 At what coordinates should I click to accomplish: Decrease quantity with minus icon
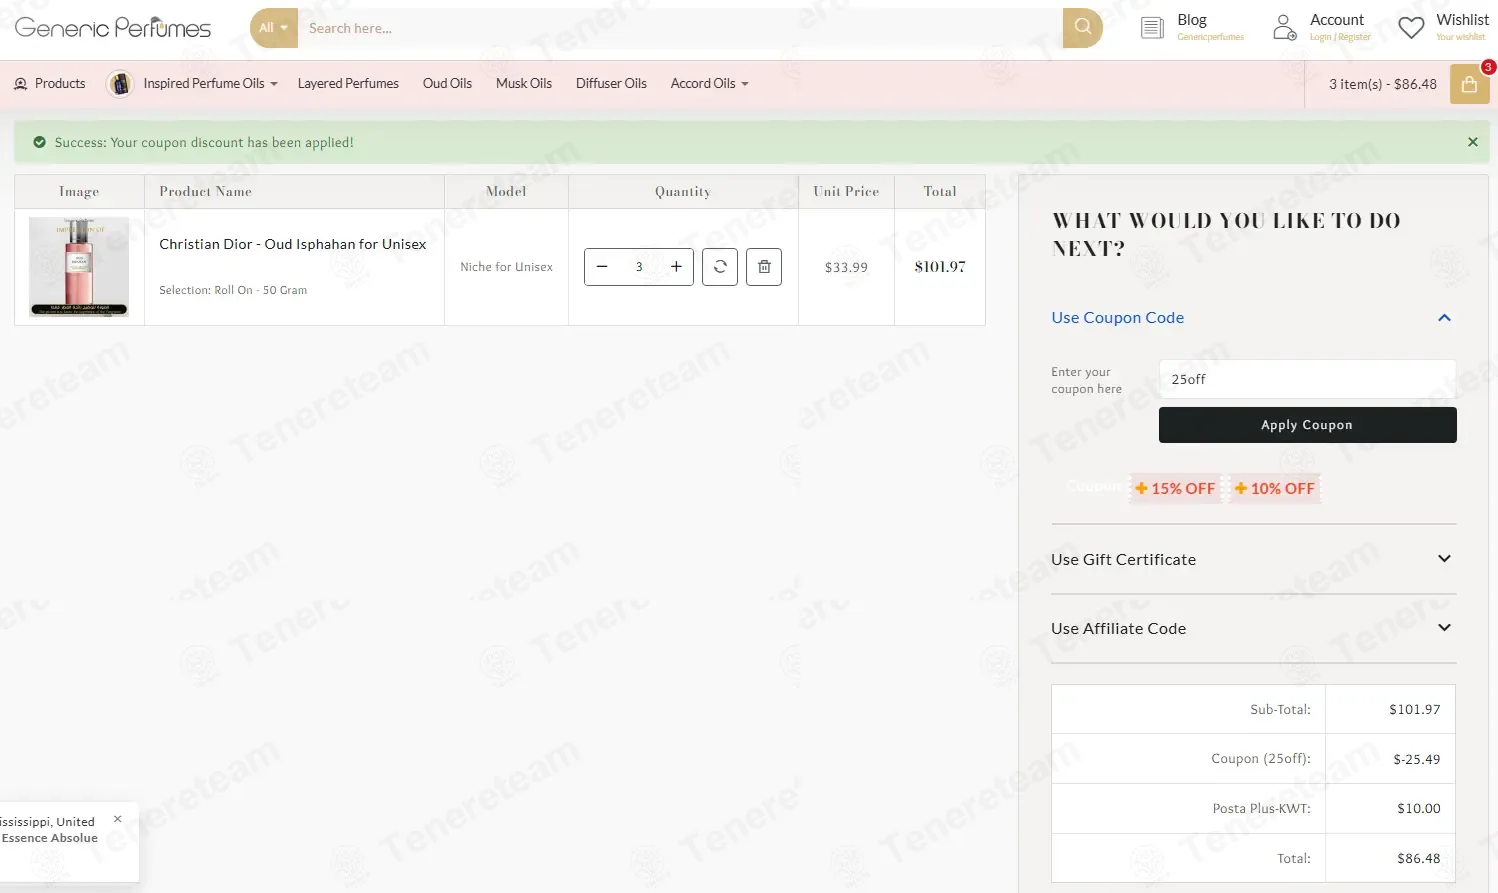click(x=602, y=267)
